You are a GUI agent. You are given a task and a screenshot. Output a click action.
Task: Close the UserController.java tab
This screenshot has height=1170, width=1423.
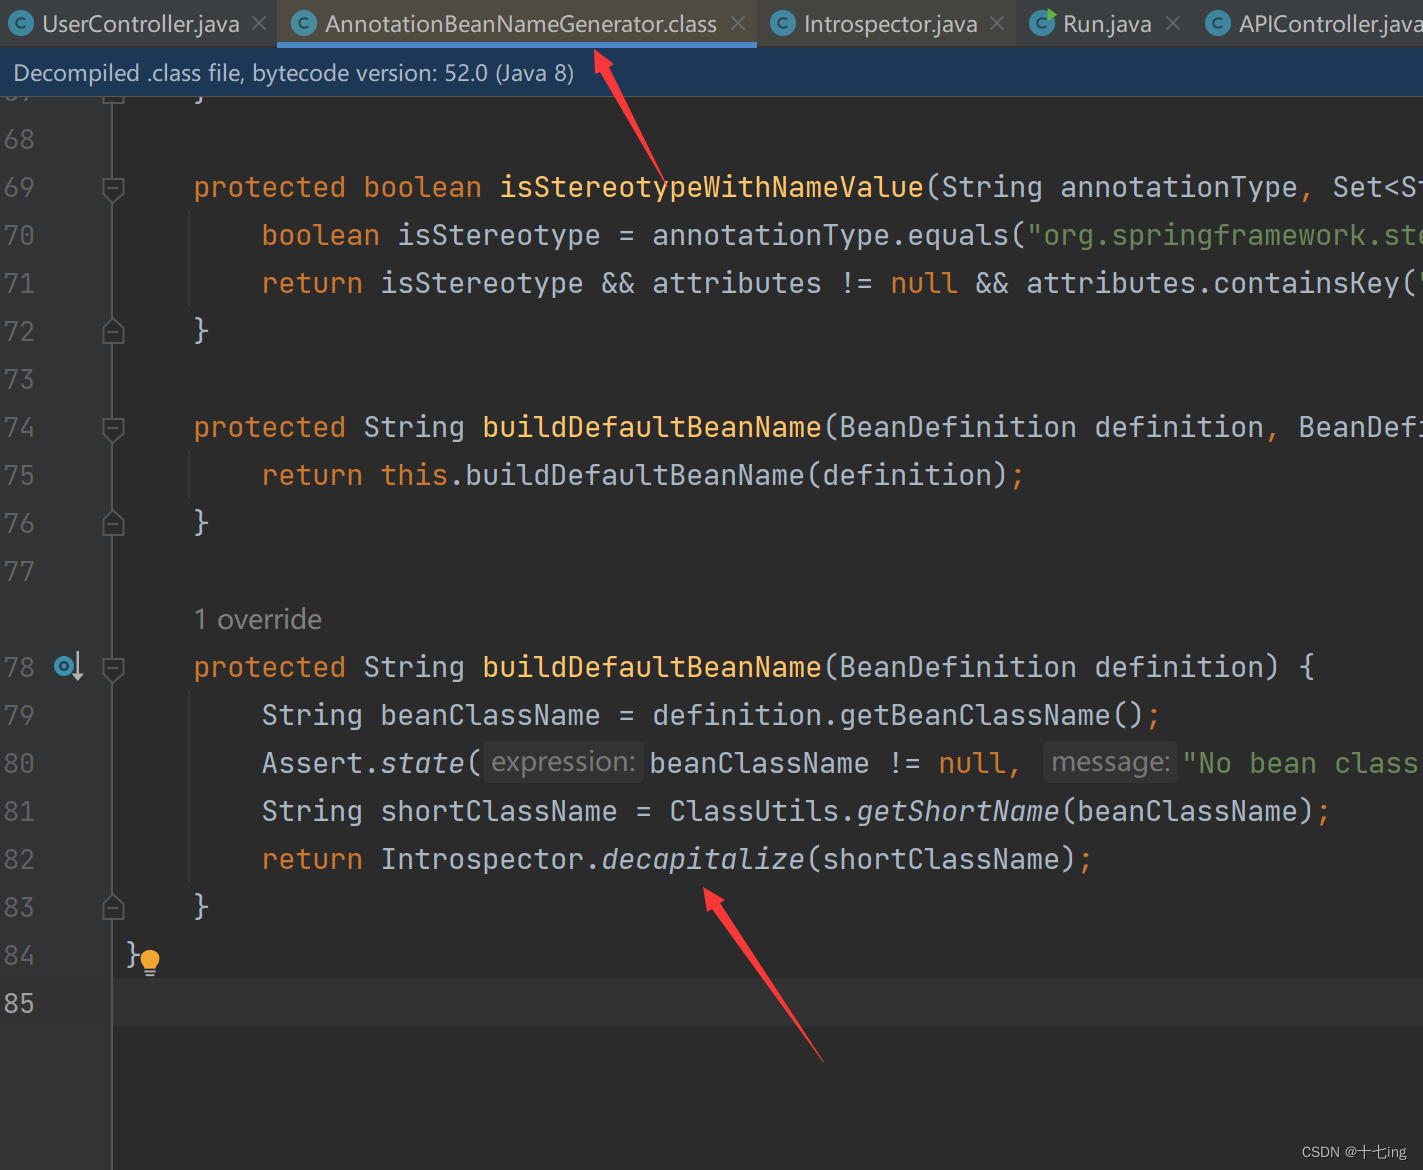(259, 23)
